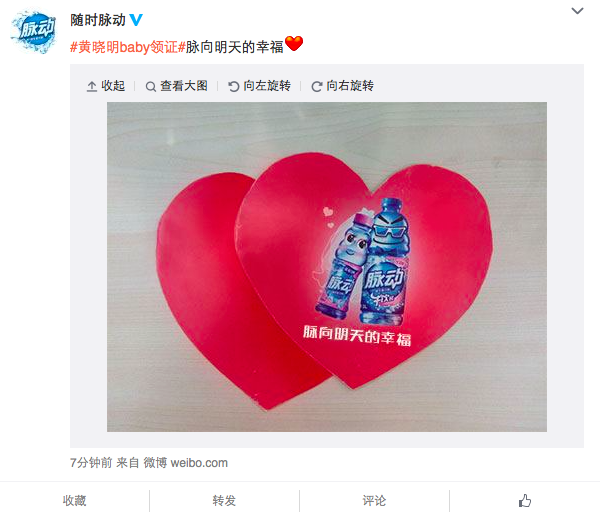
Task: Click the upward arrow collapse icon
Action: (x=92, y=86)
